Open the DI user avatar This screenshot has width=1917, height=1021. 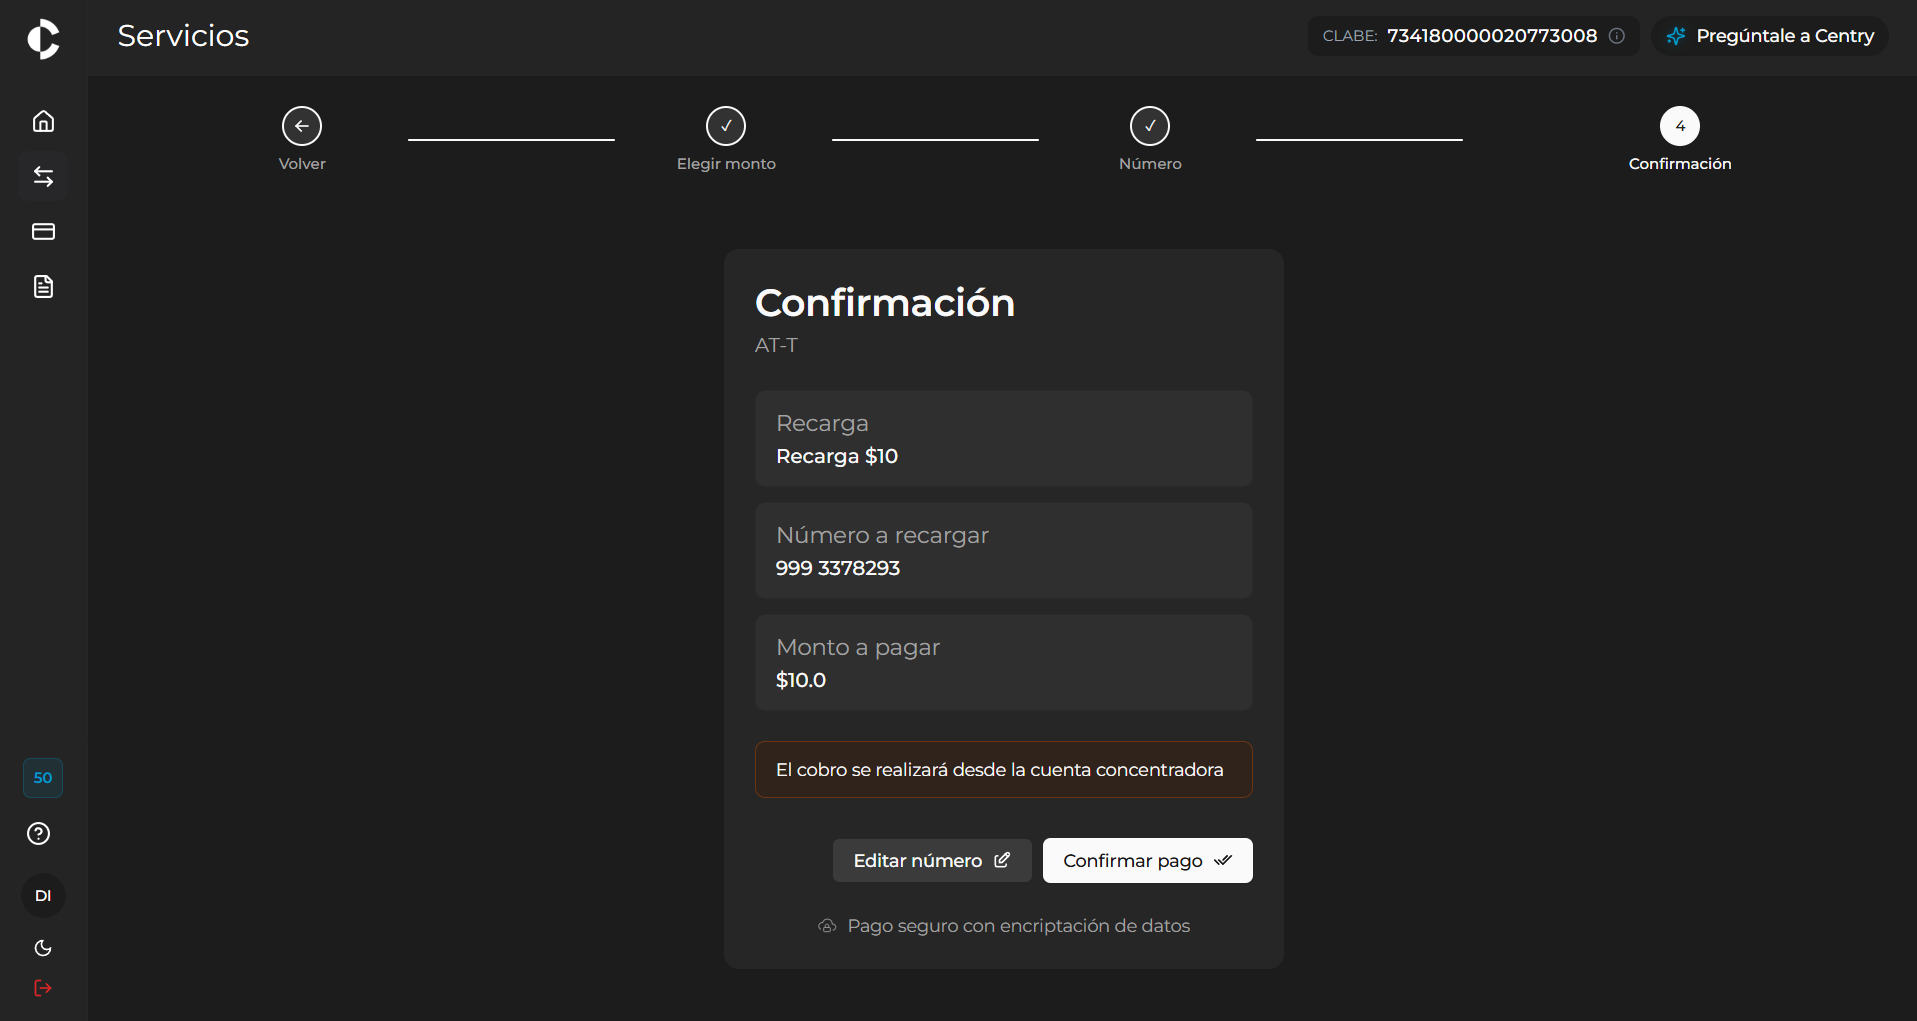click(43, 896)
